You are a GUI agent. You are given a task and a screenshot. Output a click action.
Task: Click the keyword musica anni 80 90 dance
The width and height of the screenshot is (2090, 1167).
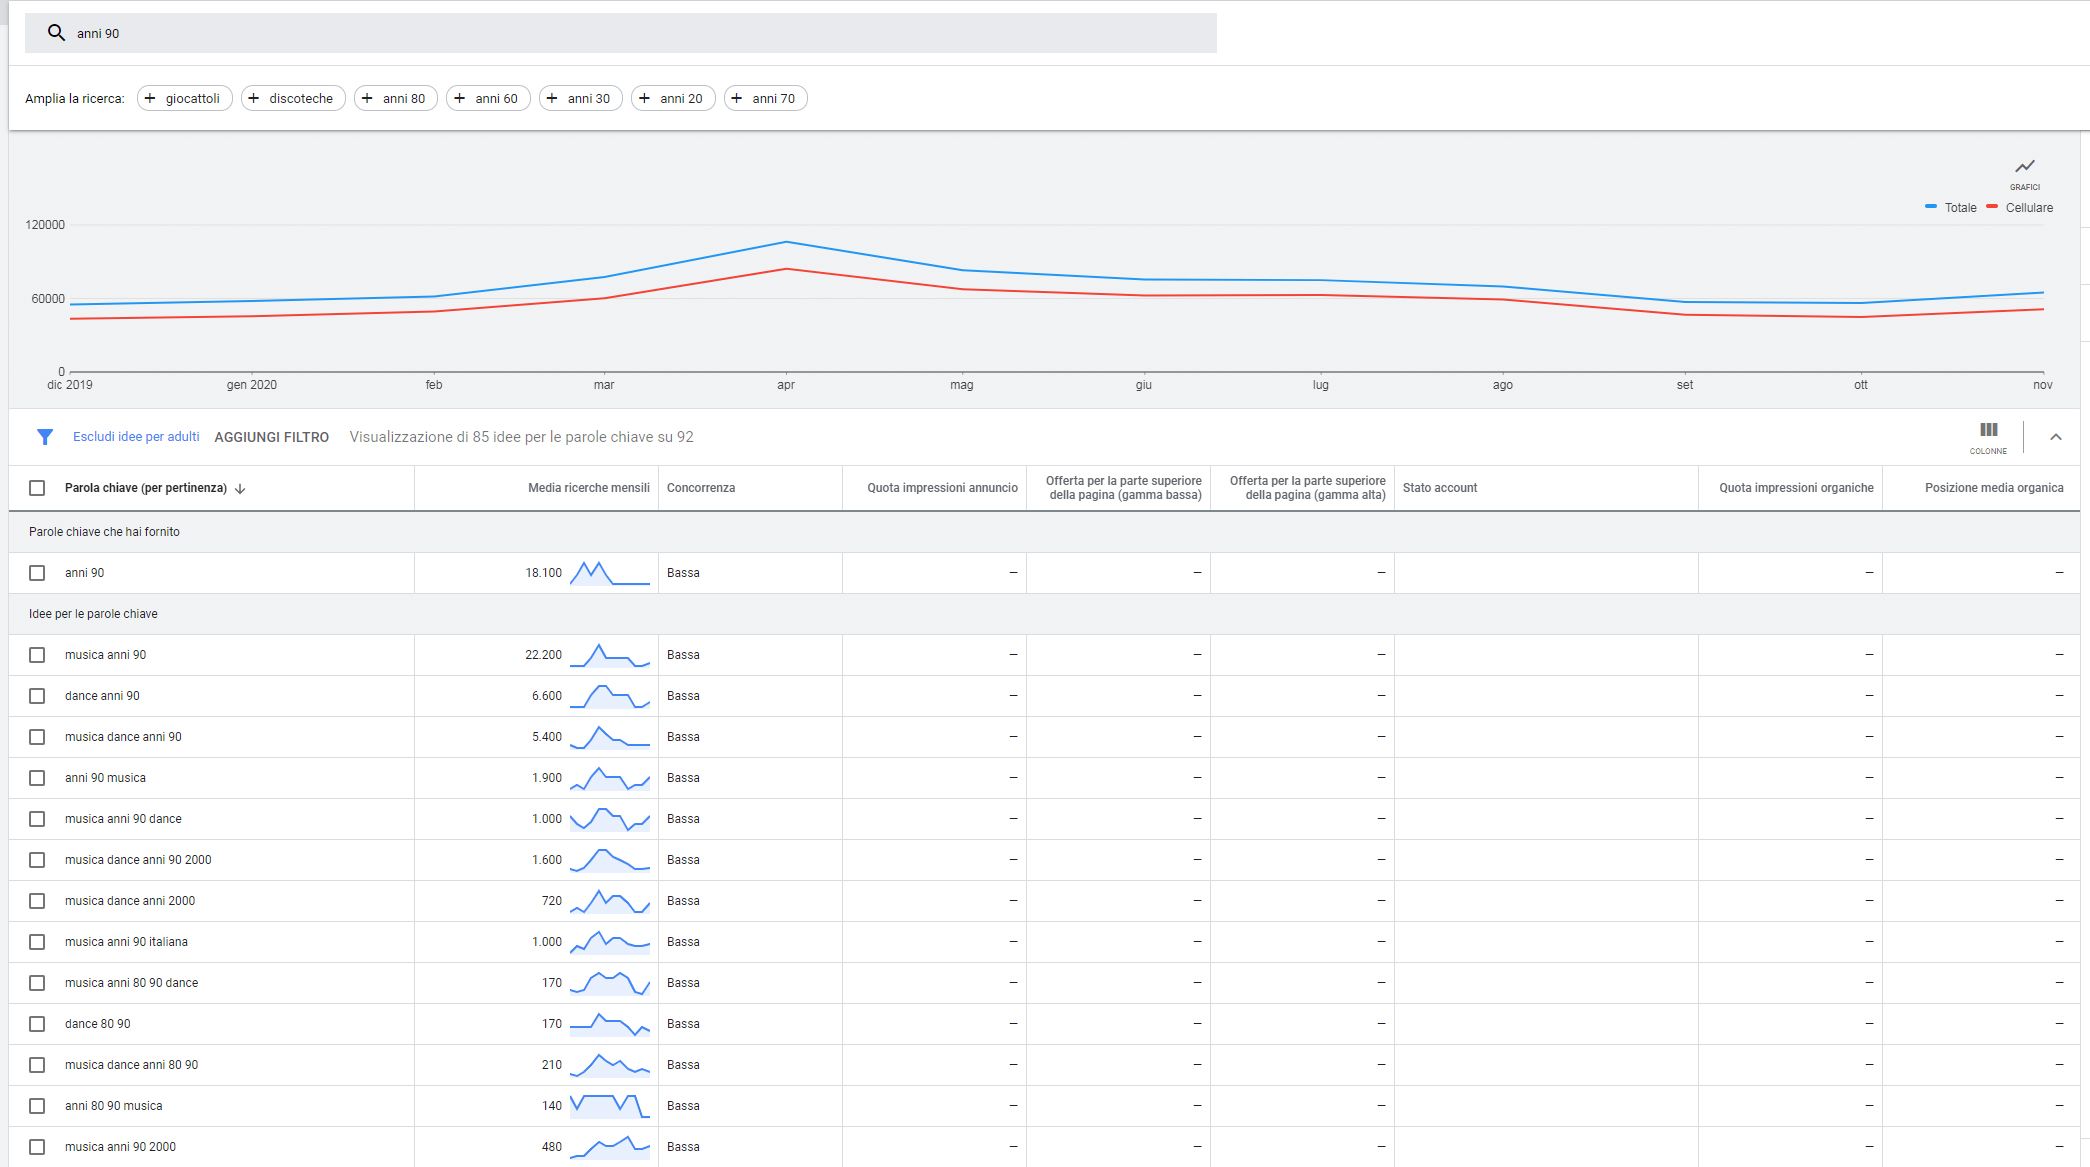[x=131, y=983]
